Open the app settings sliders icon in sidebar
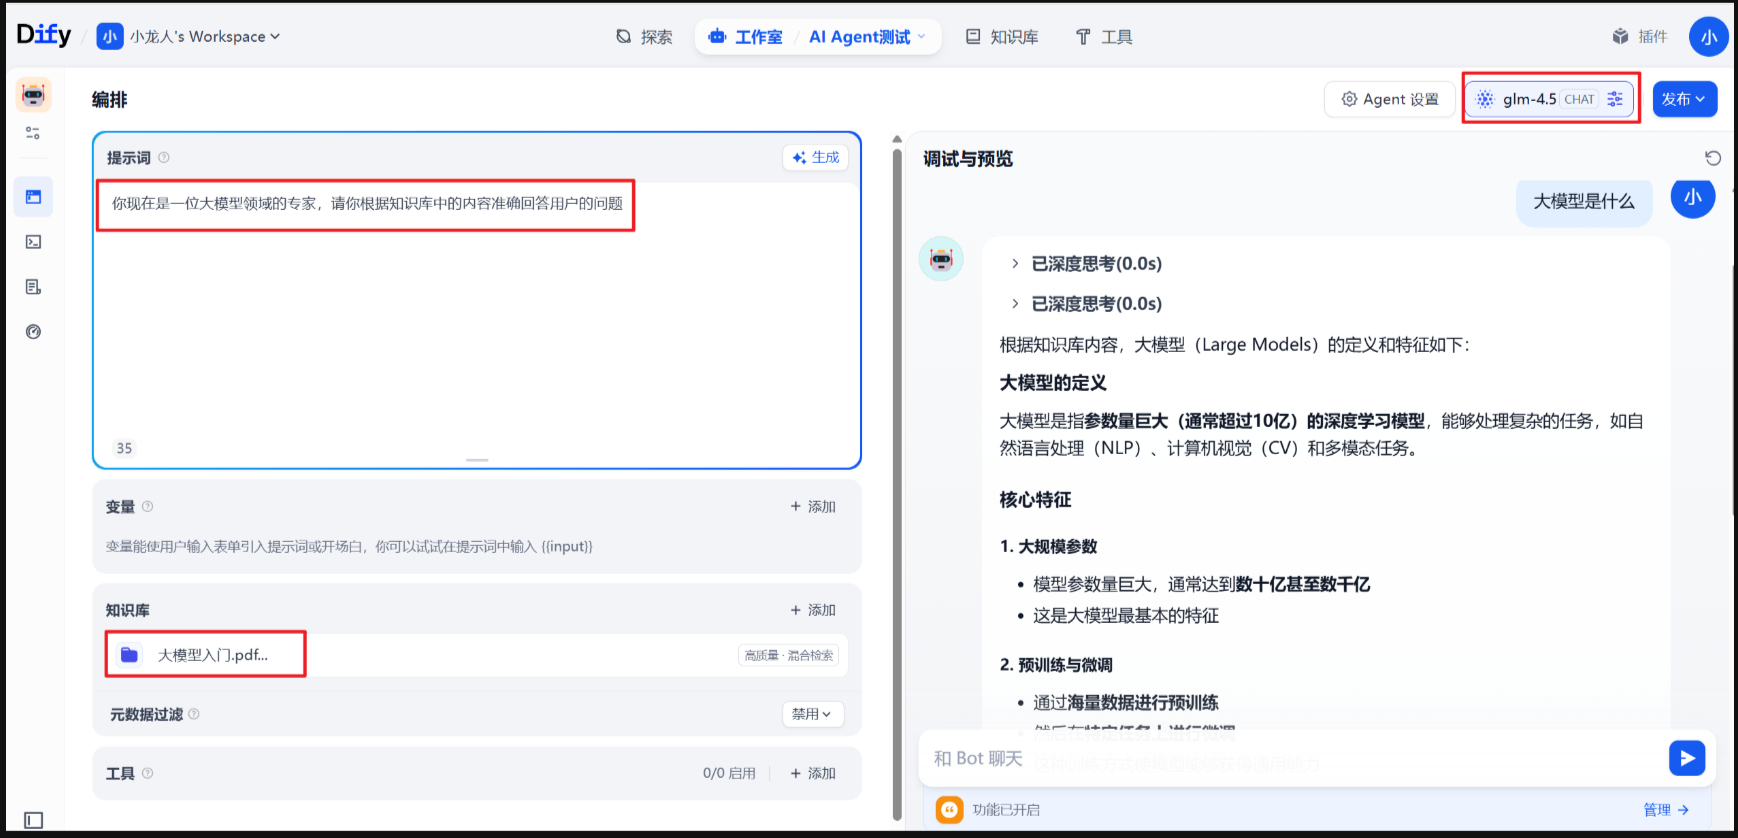 pyautogui.click(x=33, y=133)
